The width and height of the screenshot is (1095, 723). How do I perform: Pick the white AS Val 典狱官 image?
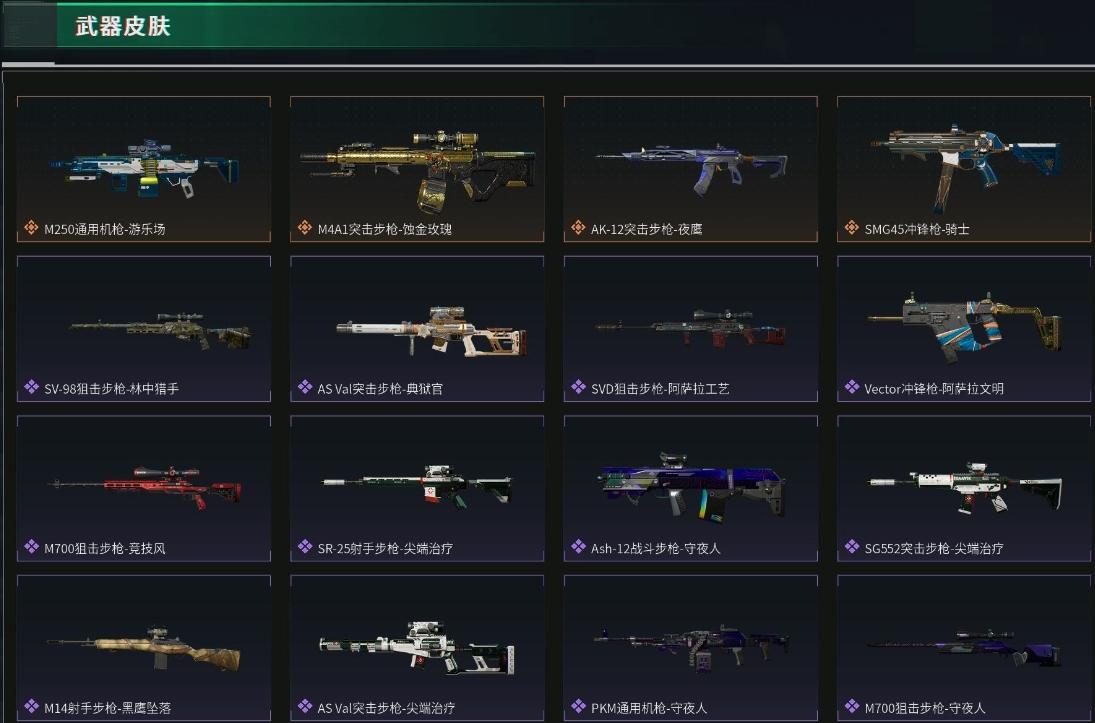(x=431, y=331)
